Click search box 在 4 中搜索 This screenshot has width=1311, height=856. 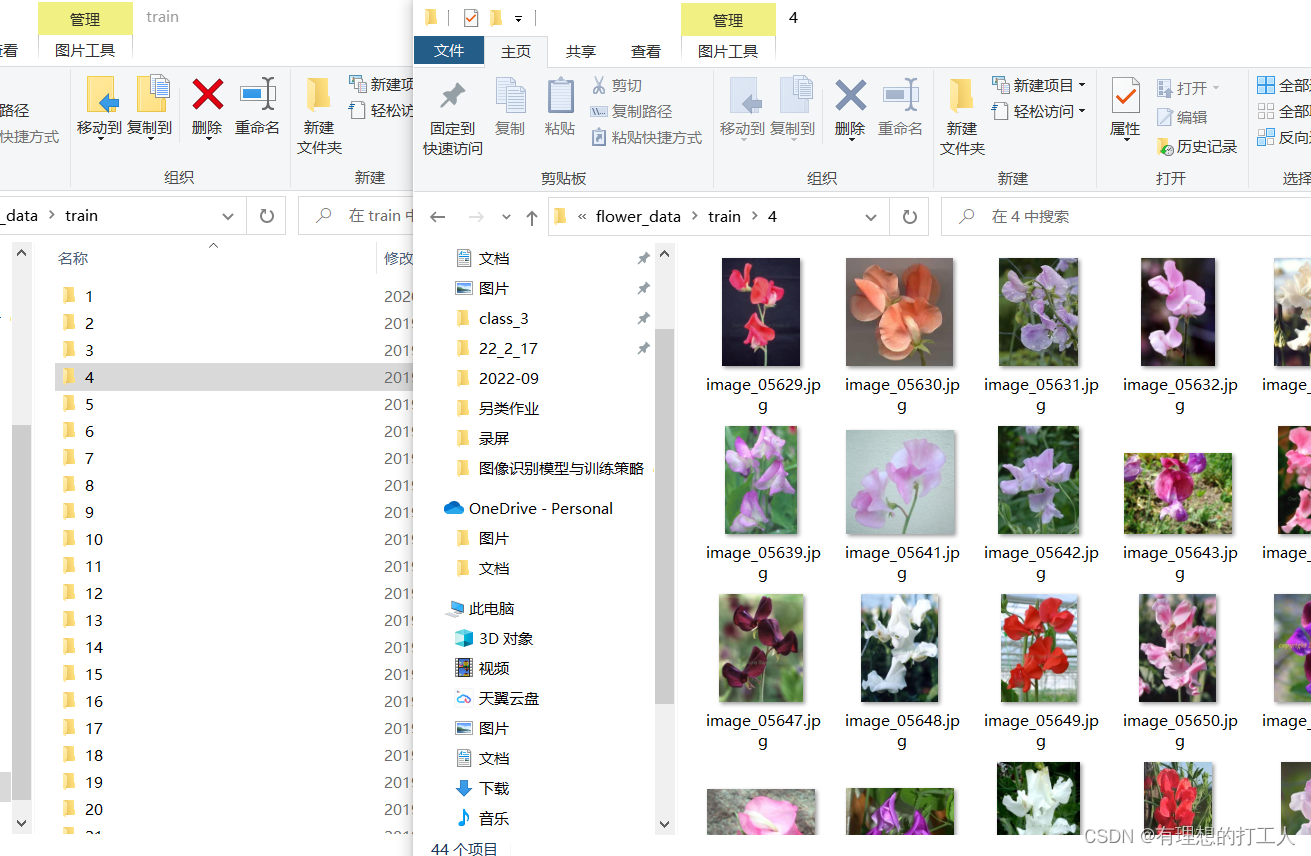[1125, 216]
